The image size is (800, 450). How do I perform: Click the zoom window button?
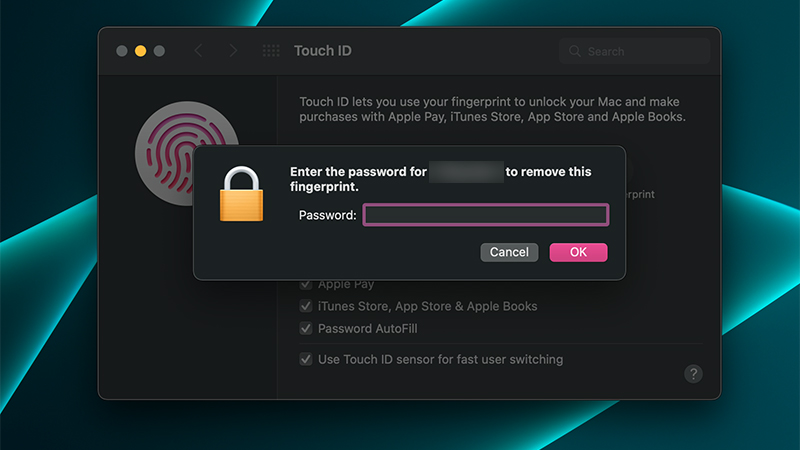(x=158, y=51)
